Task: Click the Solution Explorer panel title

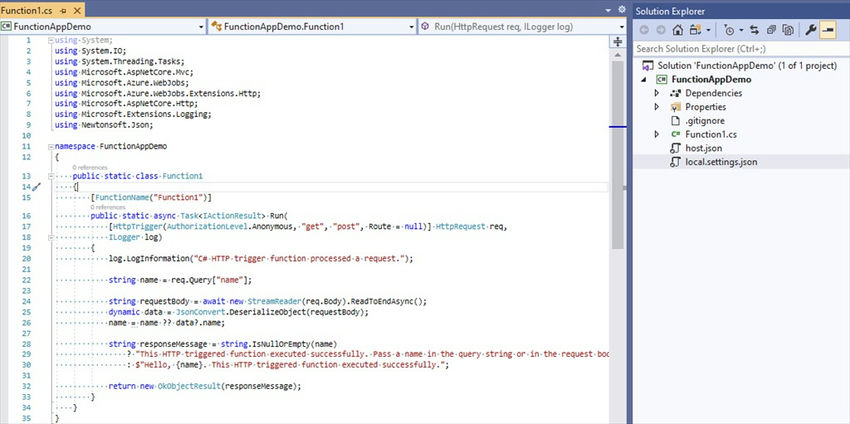Action: pyautogui.click(x=670, y=11)
